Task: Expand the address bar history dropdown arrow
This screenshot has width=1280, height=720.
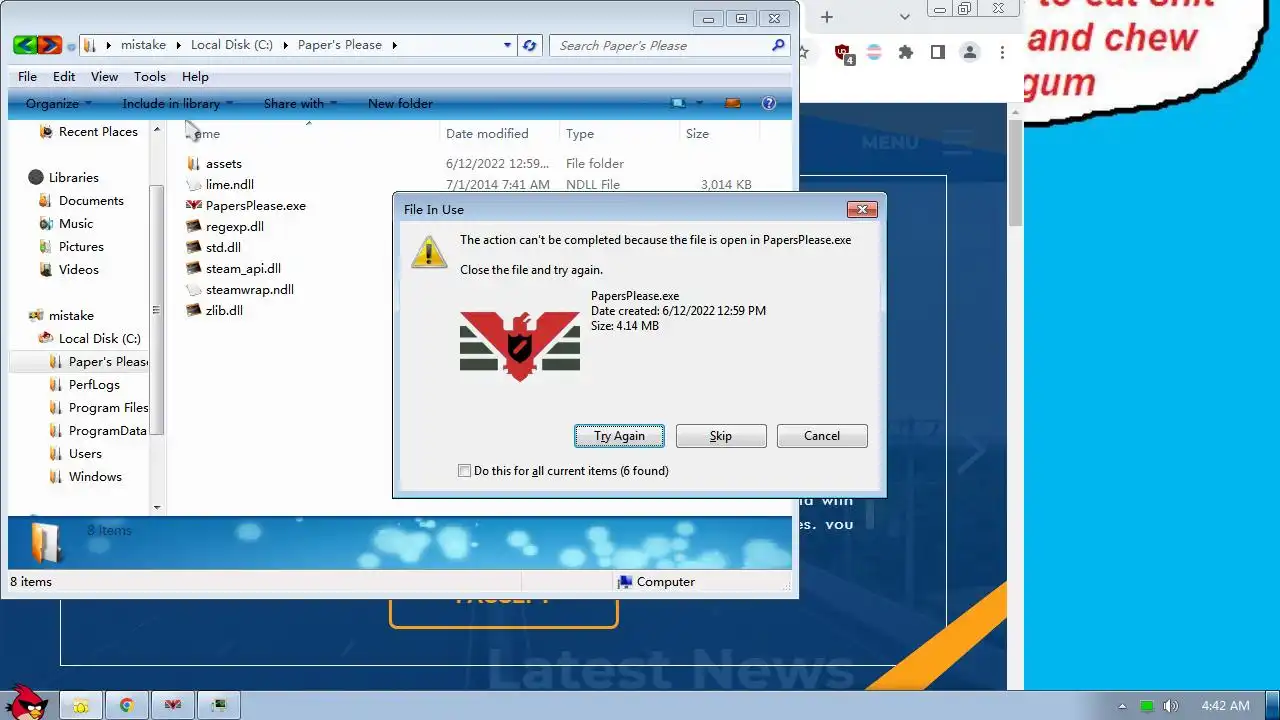Action: point(507,45)
